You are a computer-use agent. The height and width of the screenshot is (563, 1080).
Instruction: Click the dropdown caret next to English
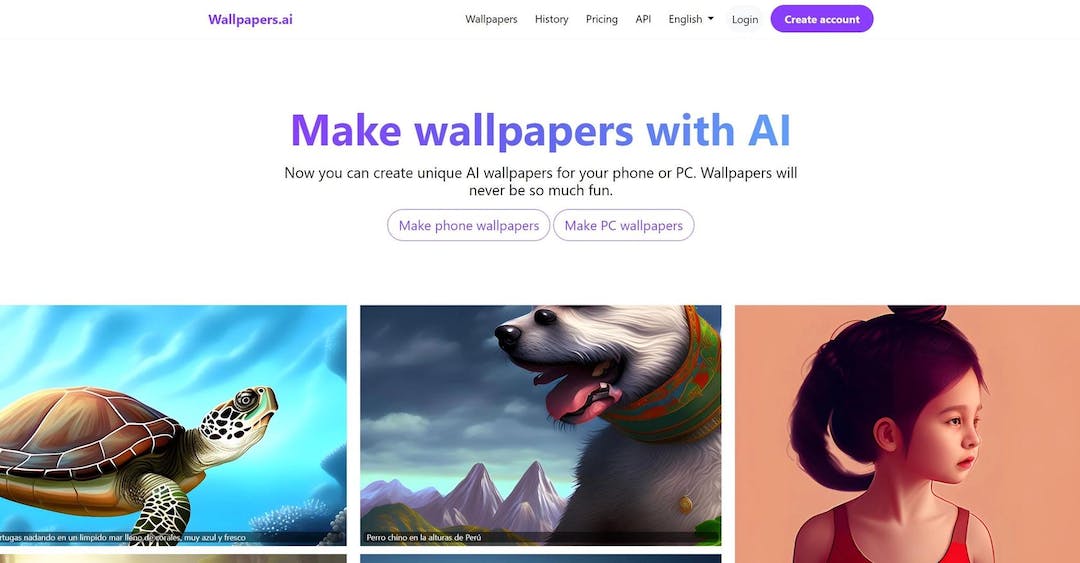(x=711, y=19)
